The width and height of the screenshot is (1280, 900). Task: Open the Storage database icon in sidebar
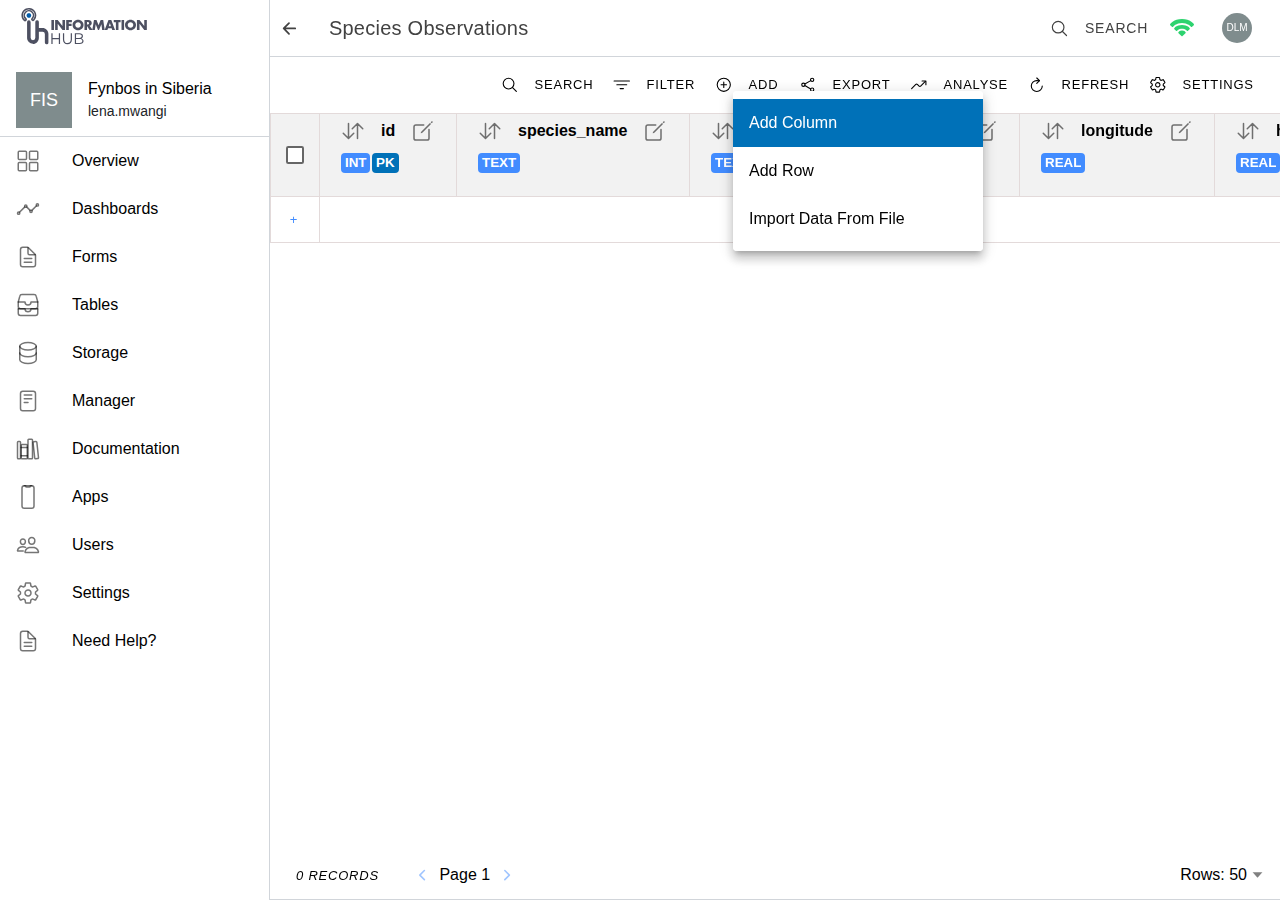click(28, 353)
